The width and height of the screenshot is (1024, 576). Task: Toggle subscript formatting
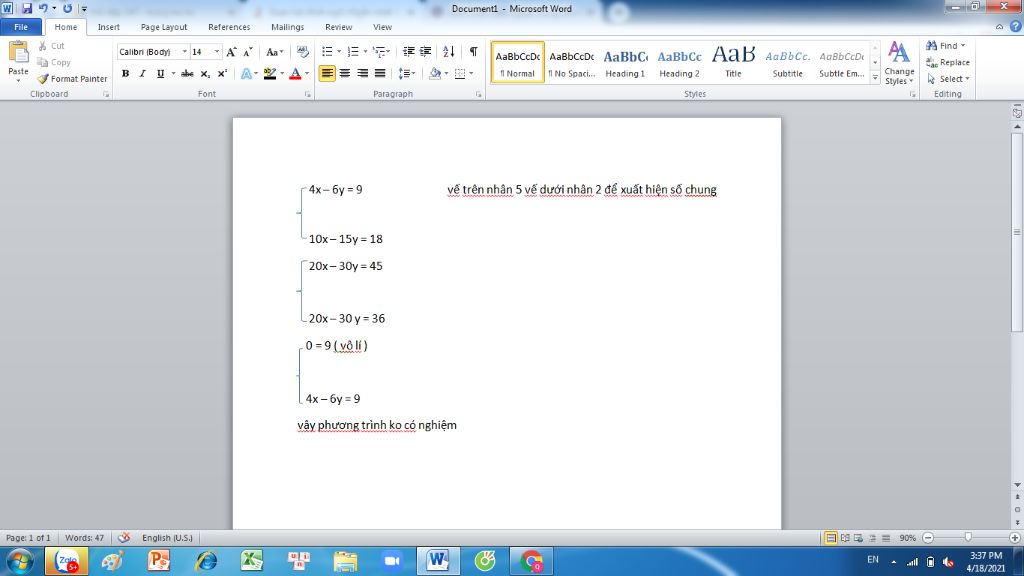tap(205, 74)
